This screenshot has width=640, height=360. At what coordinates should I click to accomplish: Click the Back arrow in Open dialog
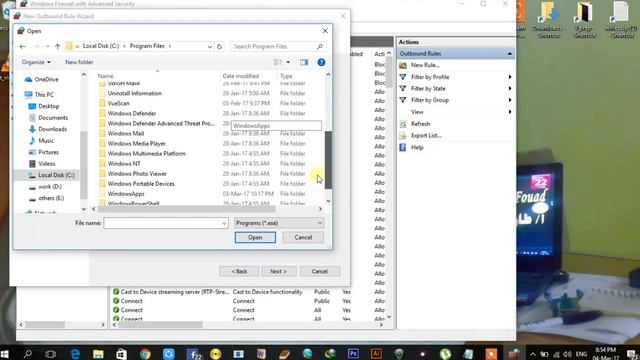[x=22, y=47]
